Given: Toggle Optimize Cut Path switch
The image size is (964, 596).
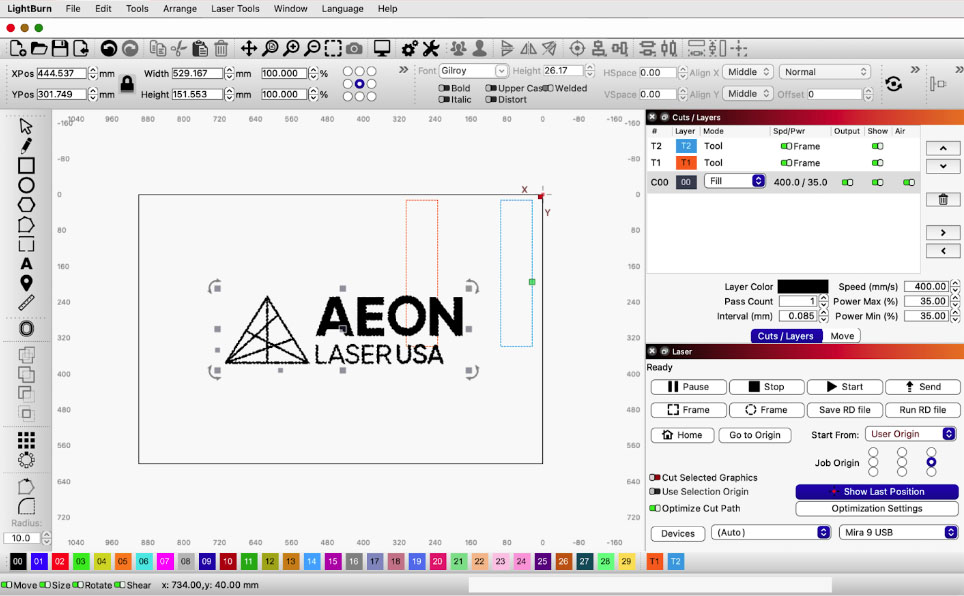Looking at the screenshot, I should 655,508.
